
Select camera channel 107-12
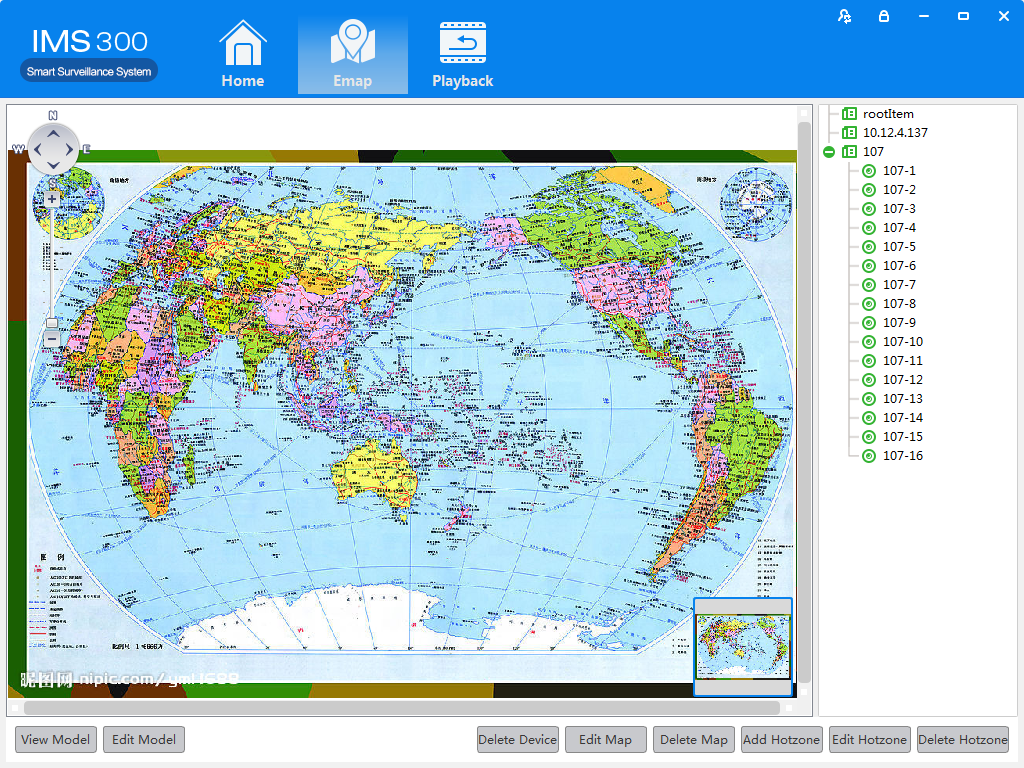(902, 380)
